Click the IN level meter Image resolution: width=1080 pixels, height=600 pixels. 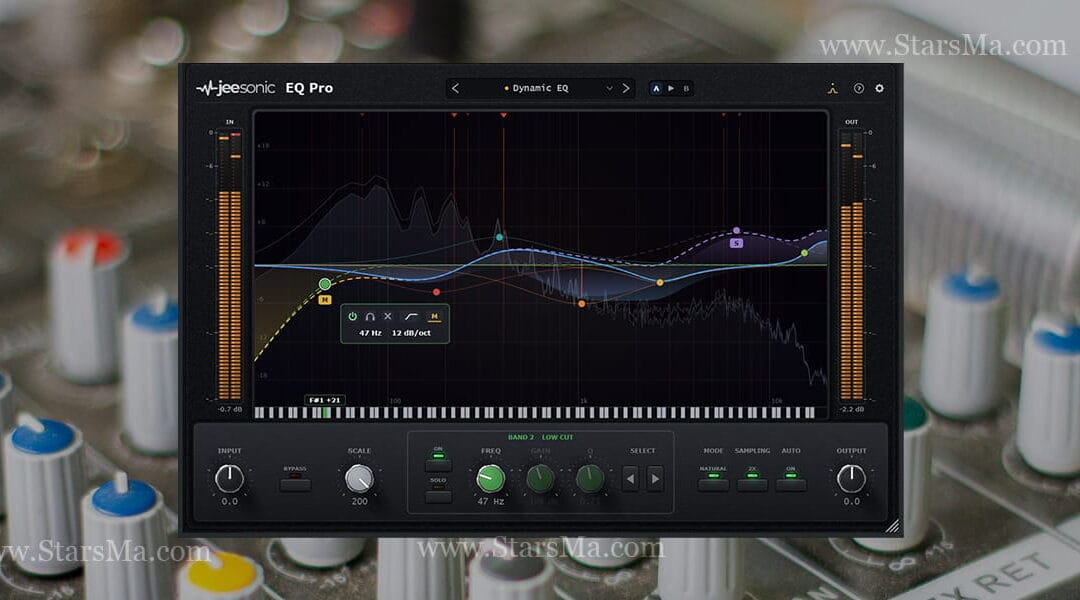[230, 265]
